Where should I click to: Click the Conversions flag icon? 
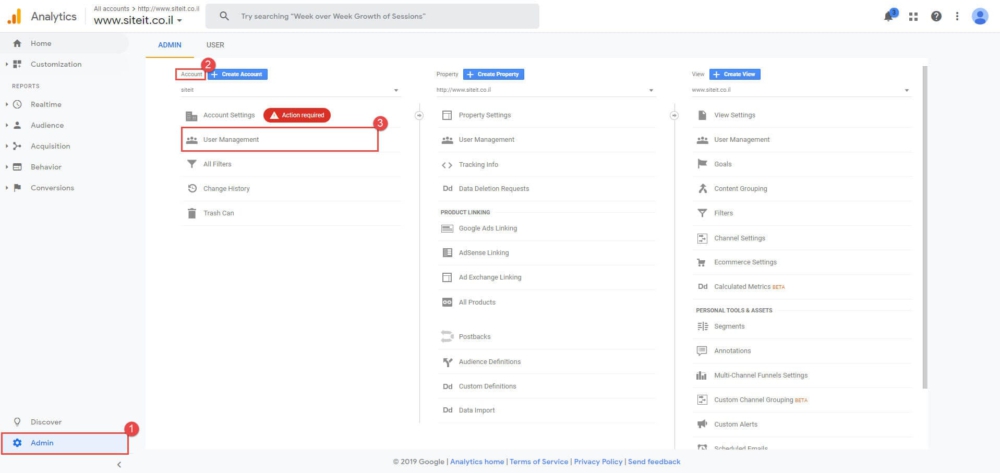pyautogui.click(x=17, y=188)
